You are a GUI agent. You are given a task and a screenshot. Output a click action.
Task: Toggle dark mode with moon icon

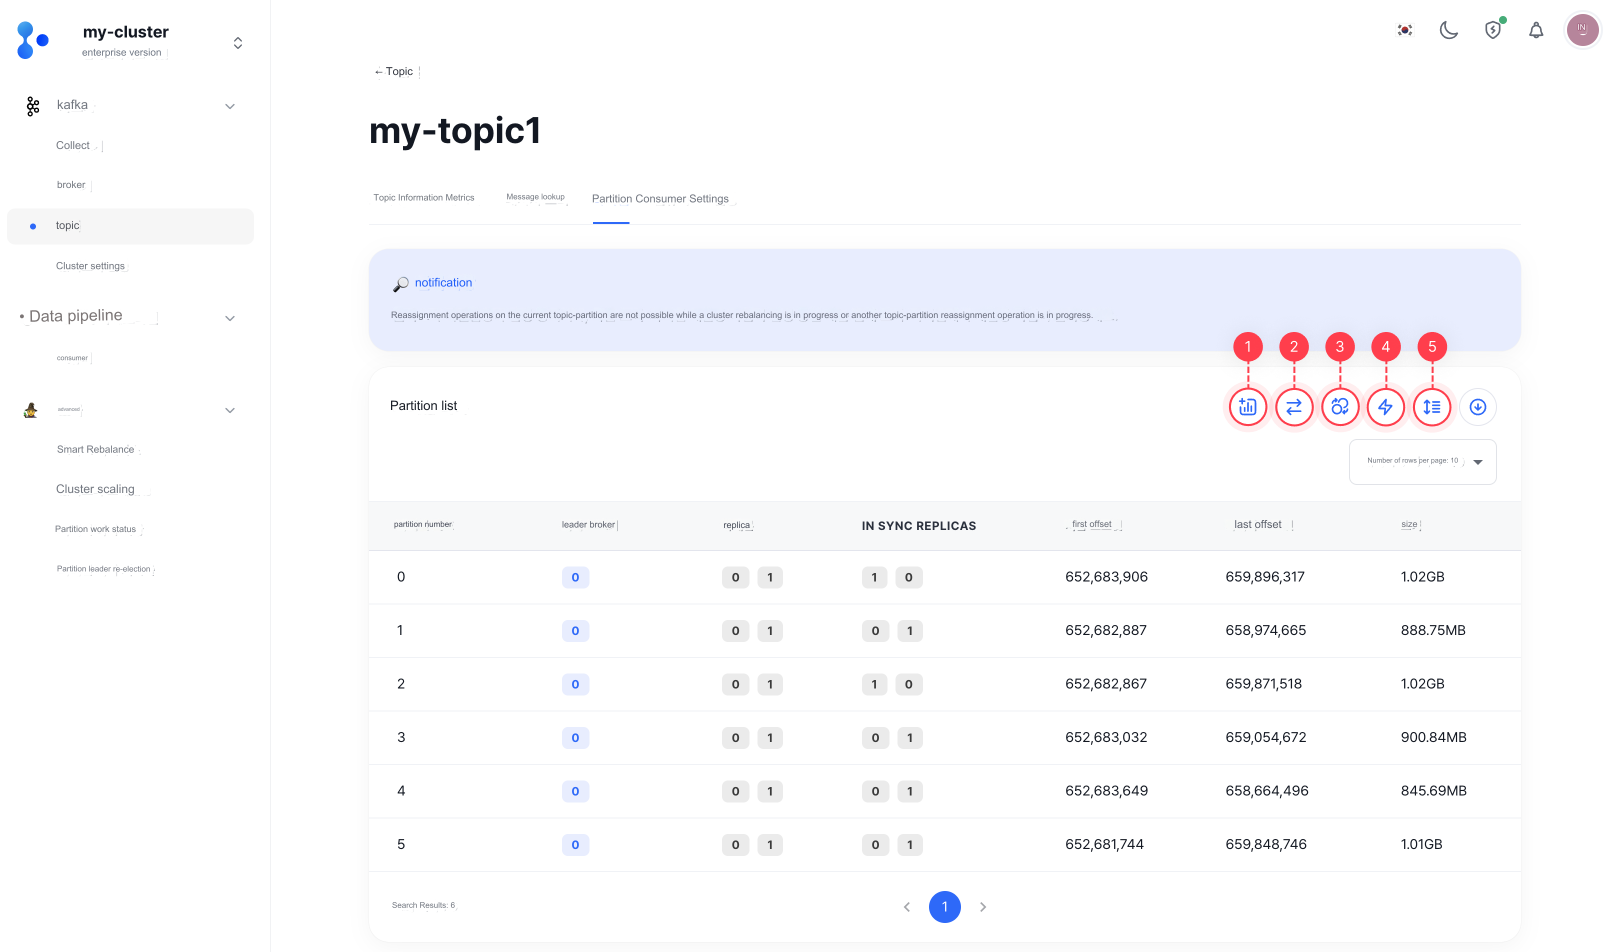1448,30
